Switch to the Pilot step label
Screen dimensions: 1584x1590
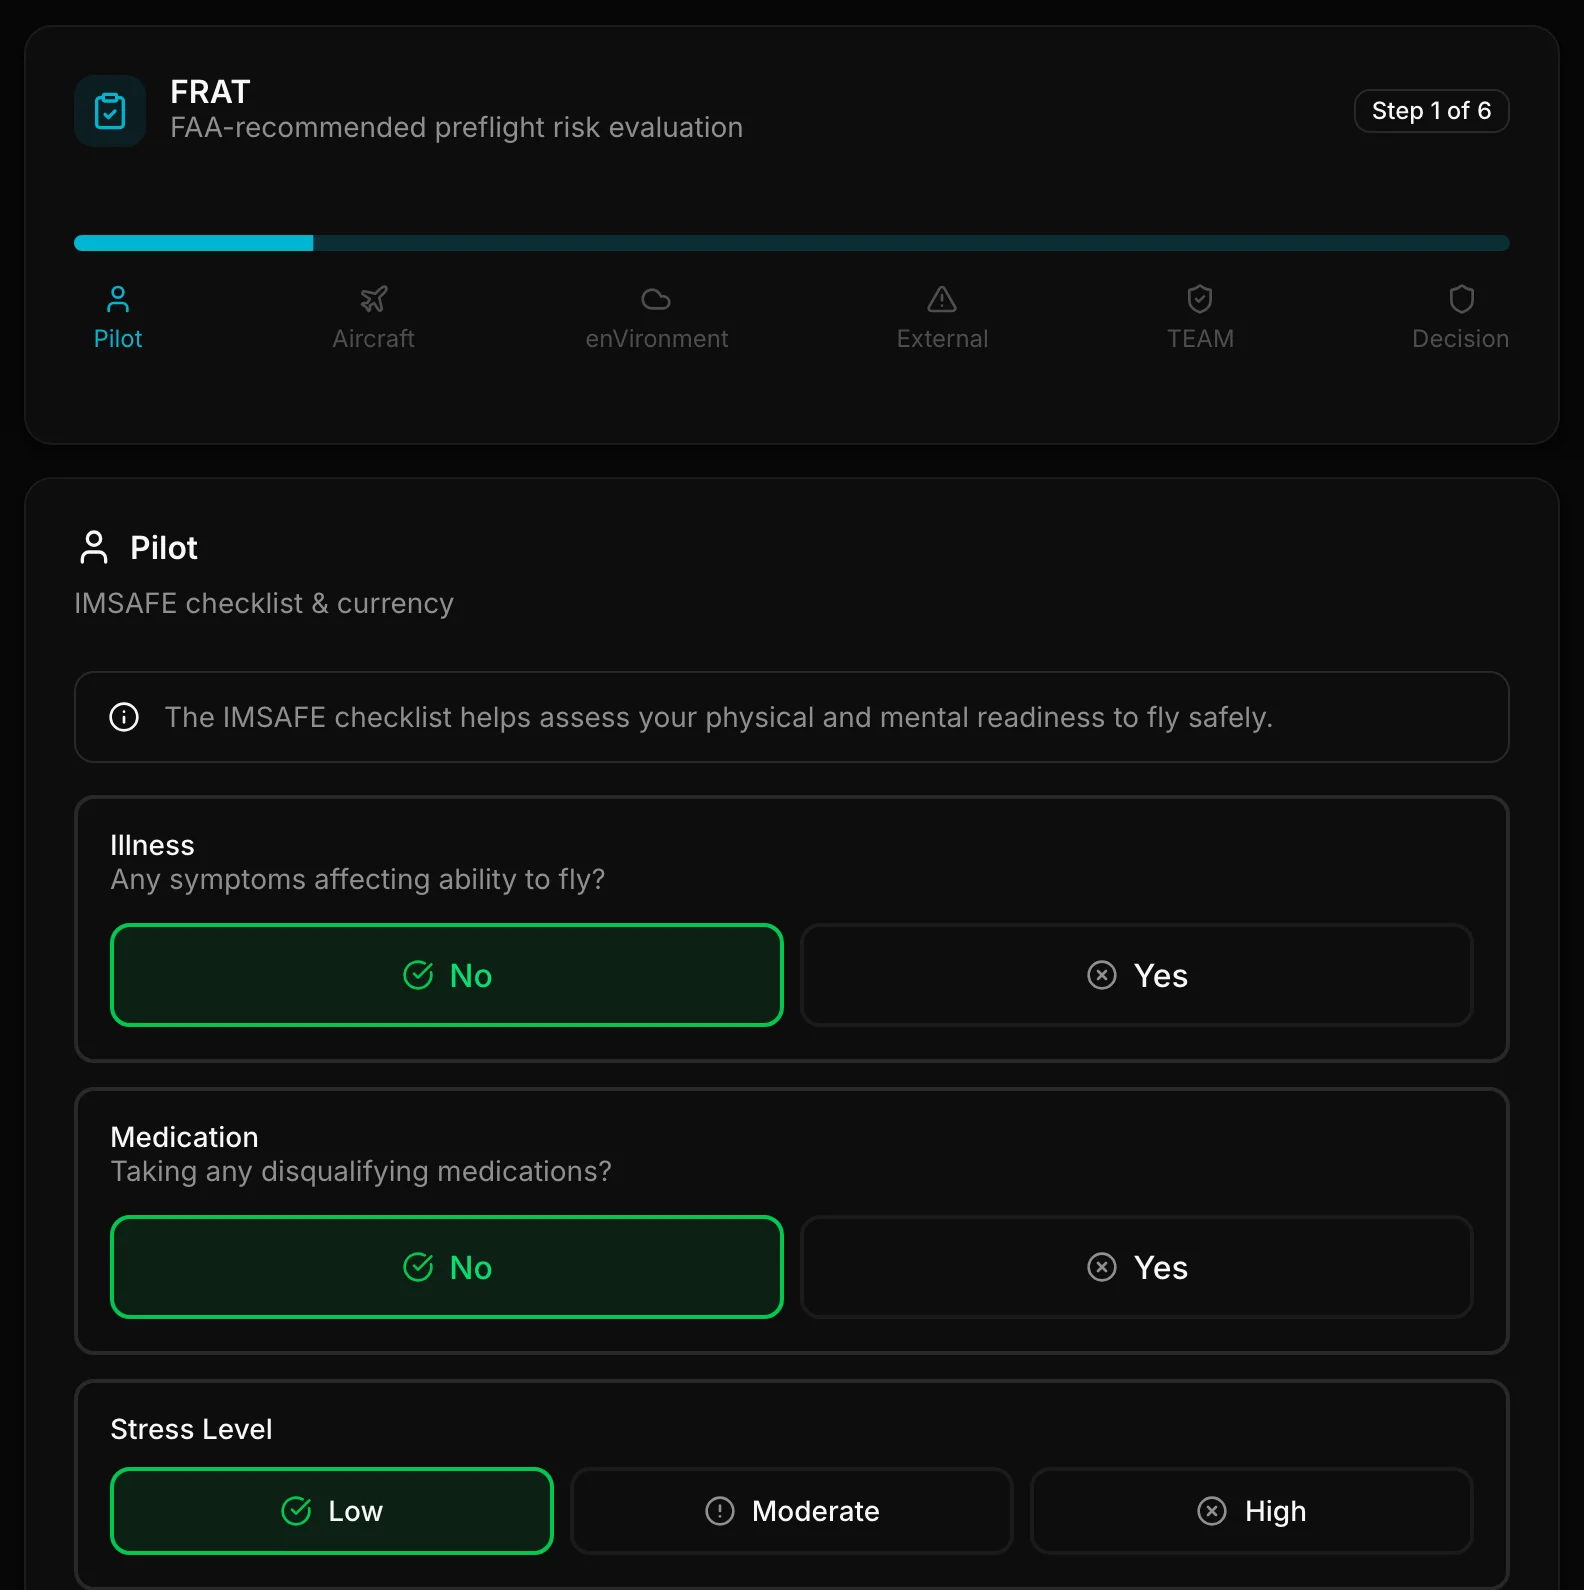pos(118,339)
